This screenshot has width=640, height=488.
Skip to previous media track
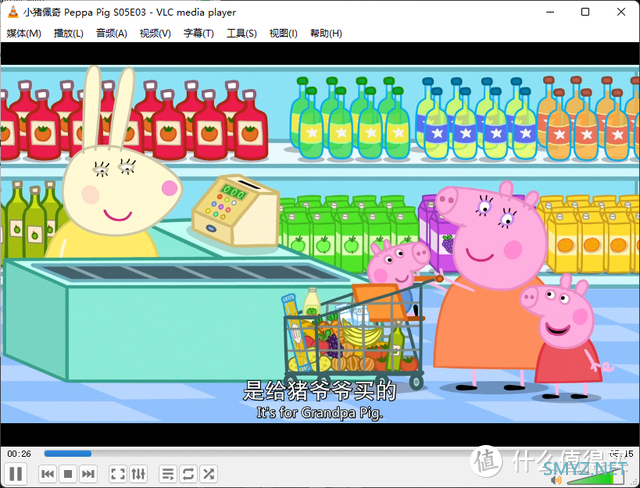(x=48, y=474)
